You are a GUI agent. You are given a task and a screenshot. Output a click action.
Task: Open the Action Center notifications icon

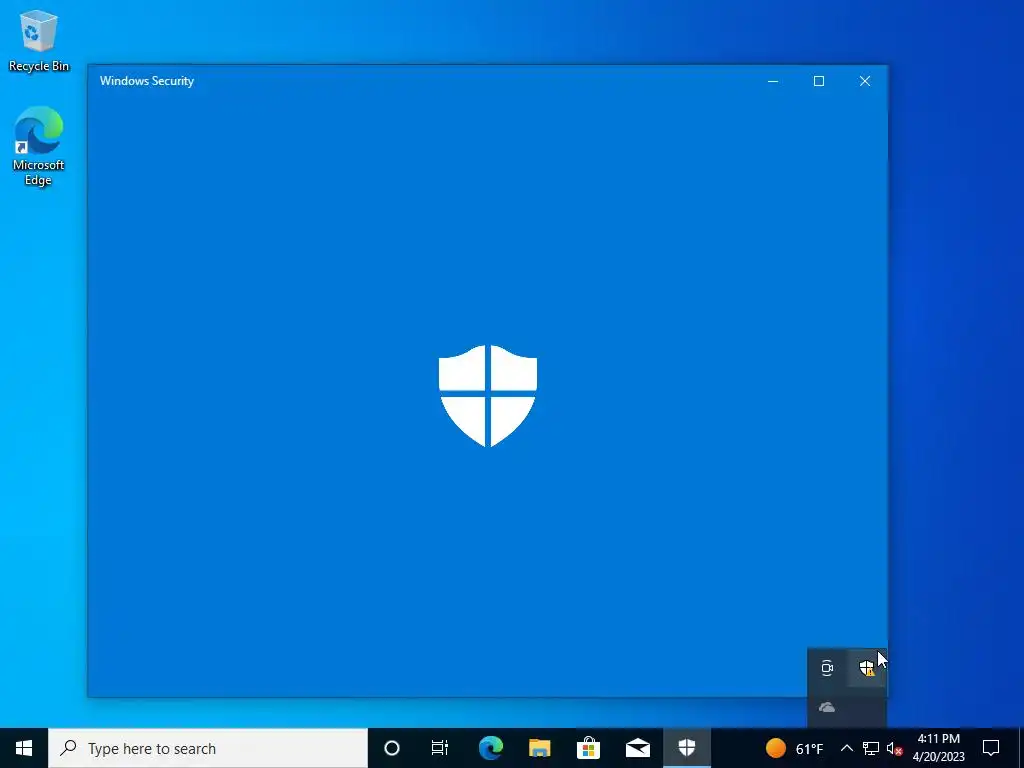click(991, 748)
